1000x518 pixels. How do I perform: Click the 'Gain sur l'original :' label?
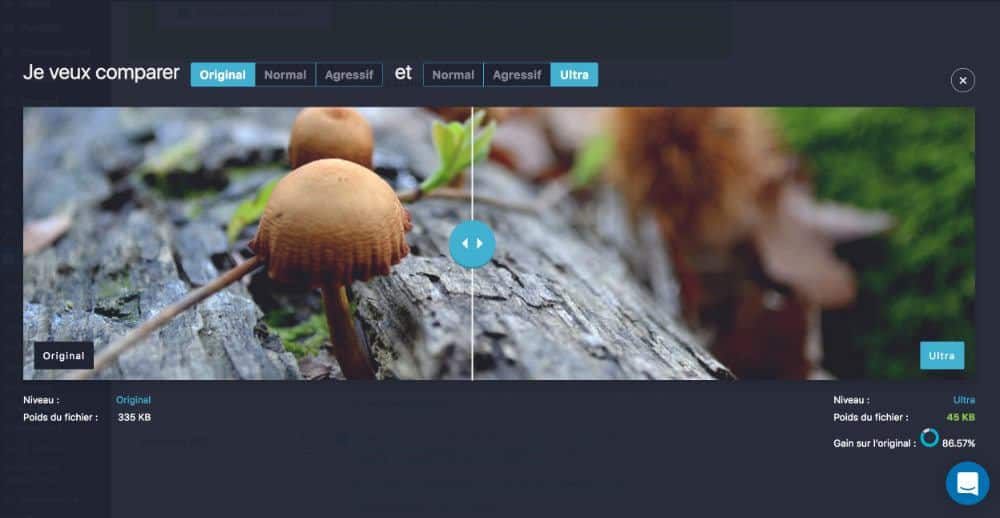click(874, 443)
